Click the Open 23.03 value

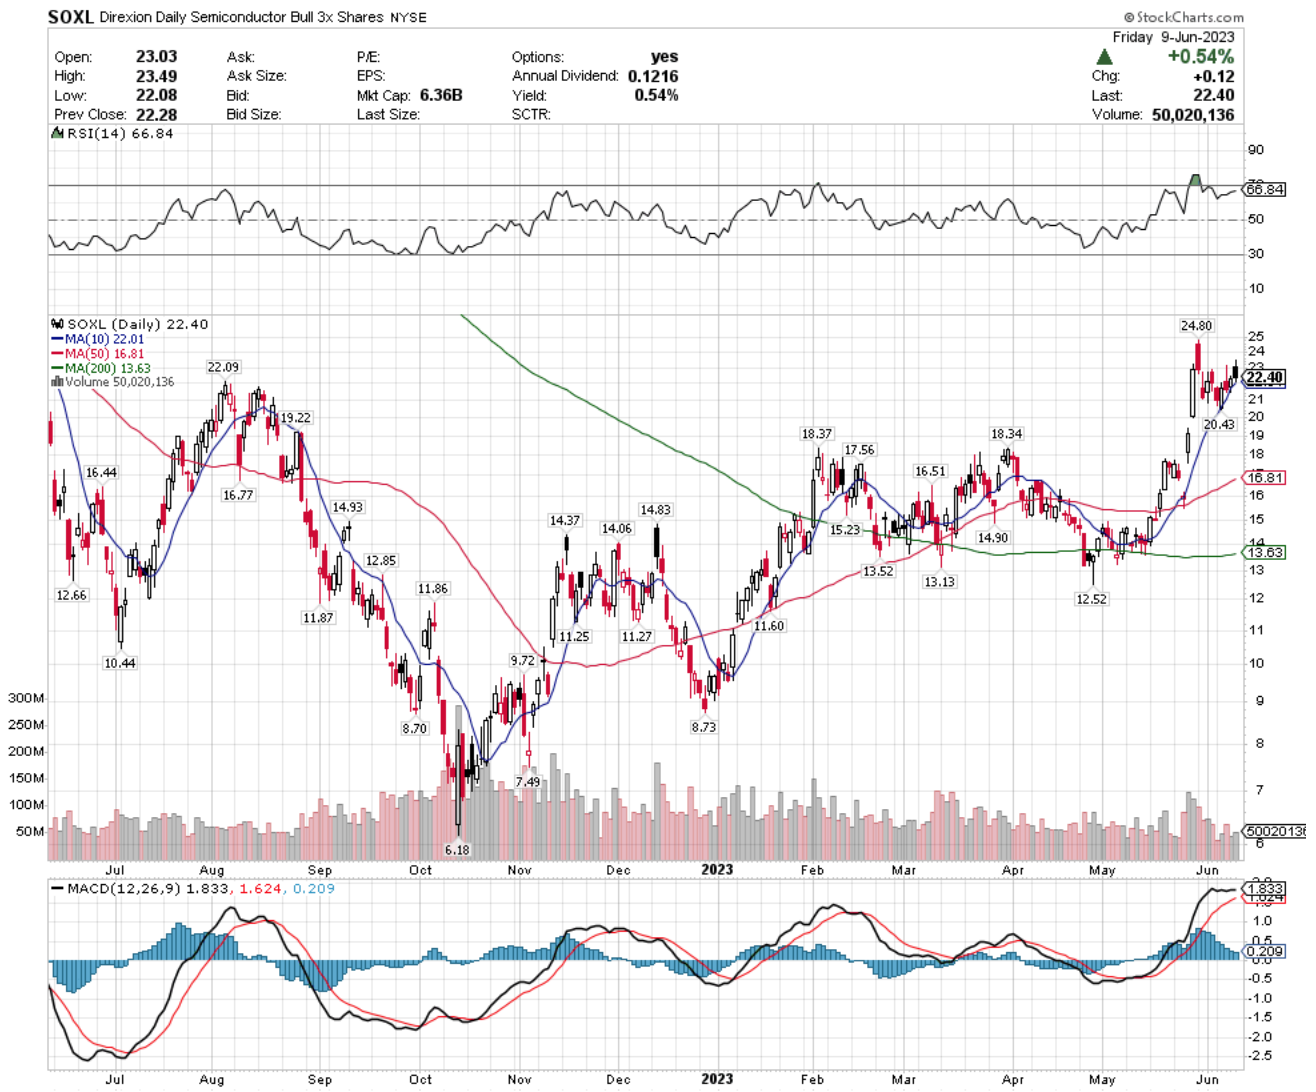(156, 57)
